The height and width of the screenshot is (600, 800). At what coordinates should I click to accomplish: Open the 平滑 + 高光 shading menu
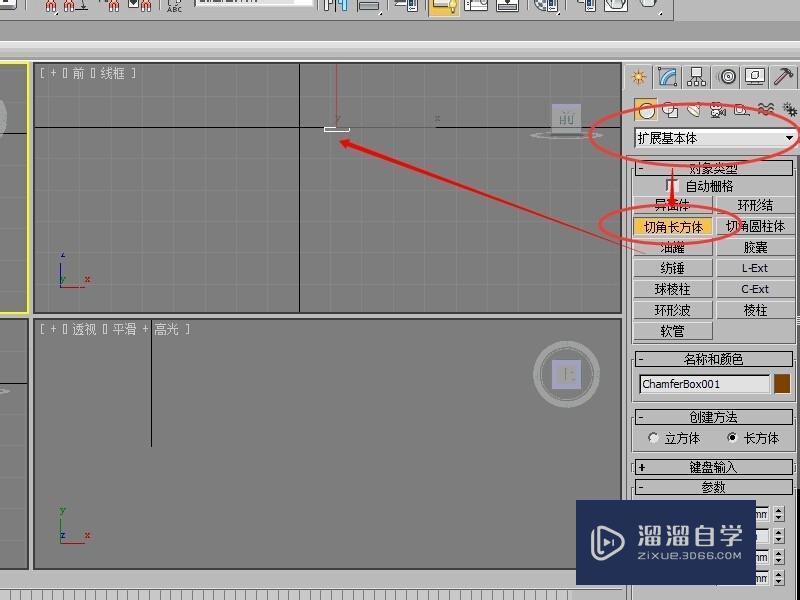(x=145, y=330)
